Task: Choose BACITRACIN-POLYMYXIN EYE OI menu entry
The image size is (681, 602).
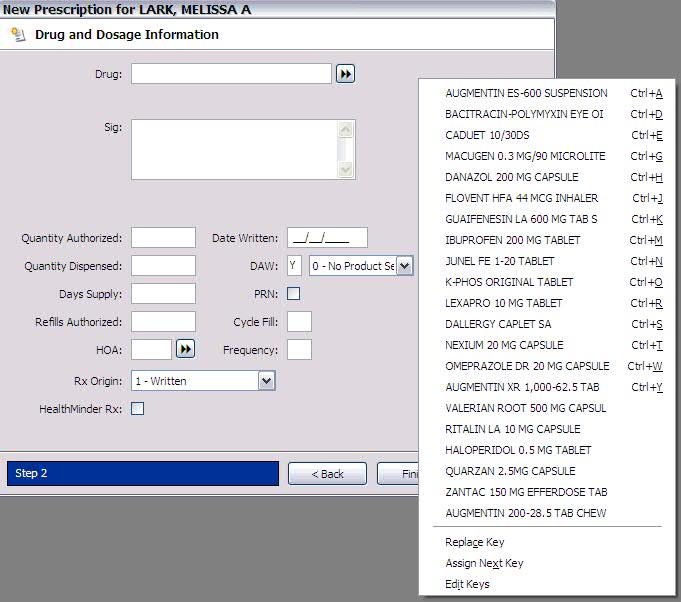Action: pyautogui.click(x=547, y=114)
